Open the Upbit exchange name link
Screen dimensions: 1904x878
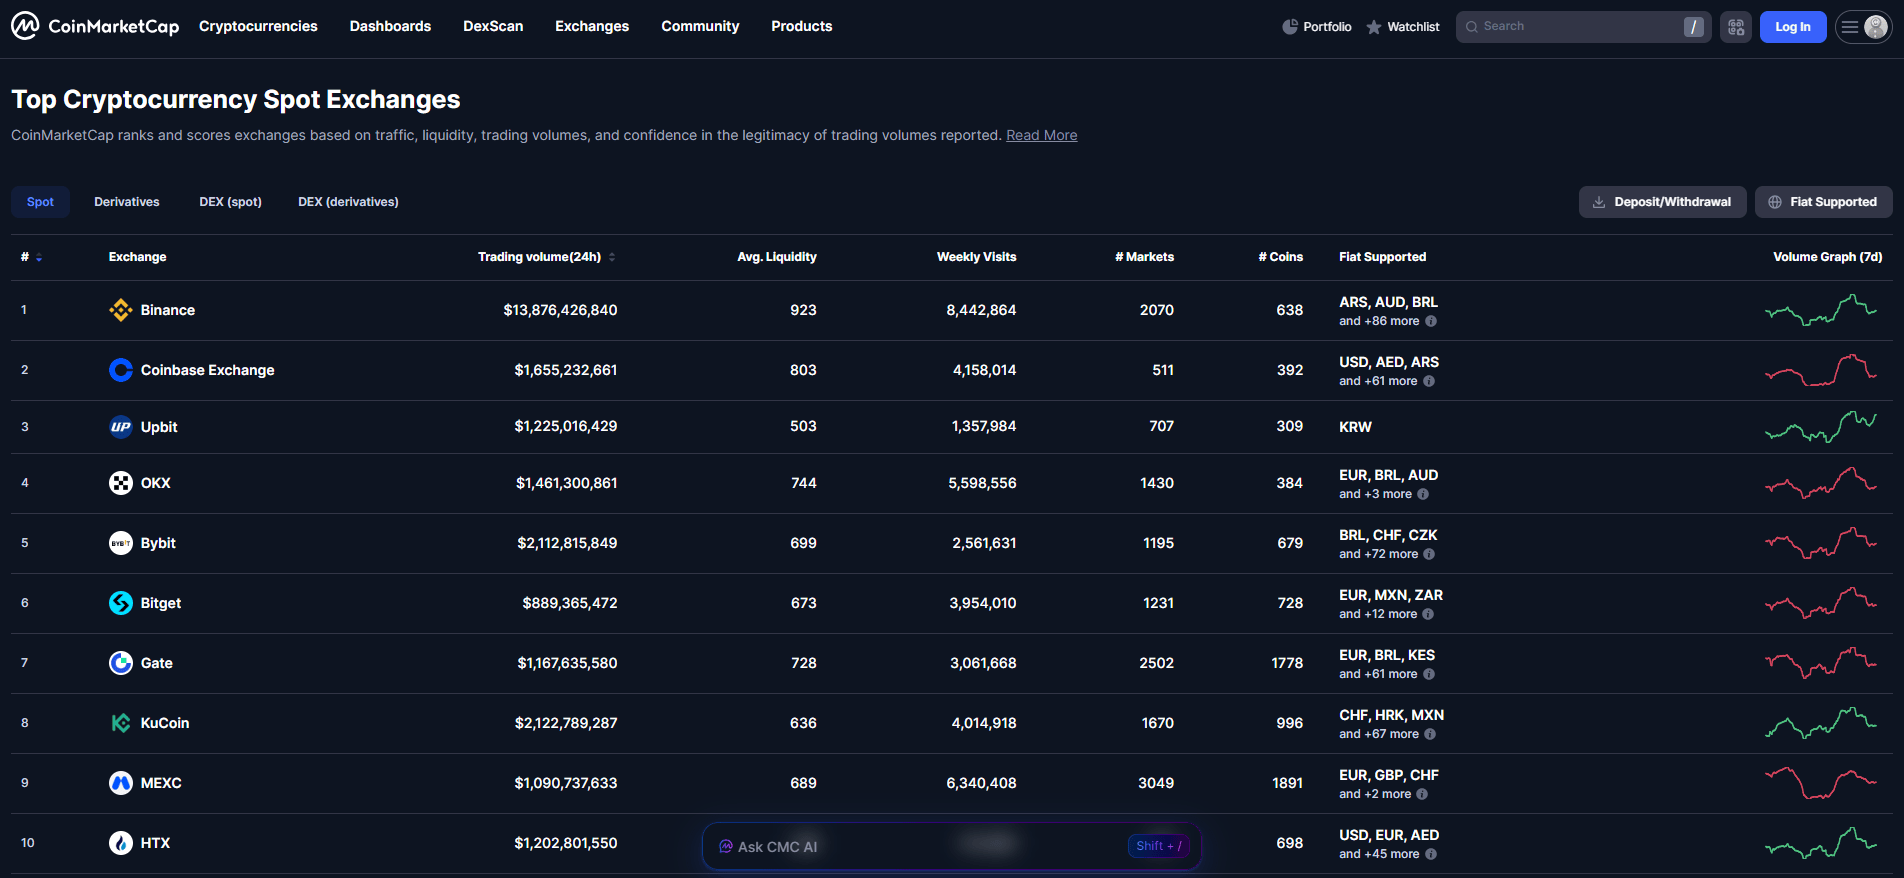coord(159,427)
